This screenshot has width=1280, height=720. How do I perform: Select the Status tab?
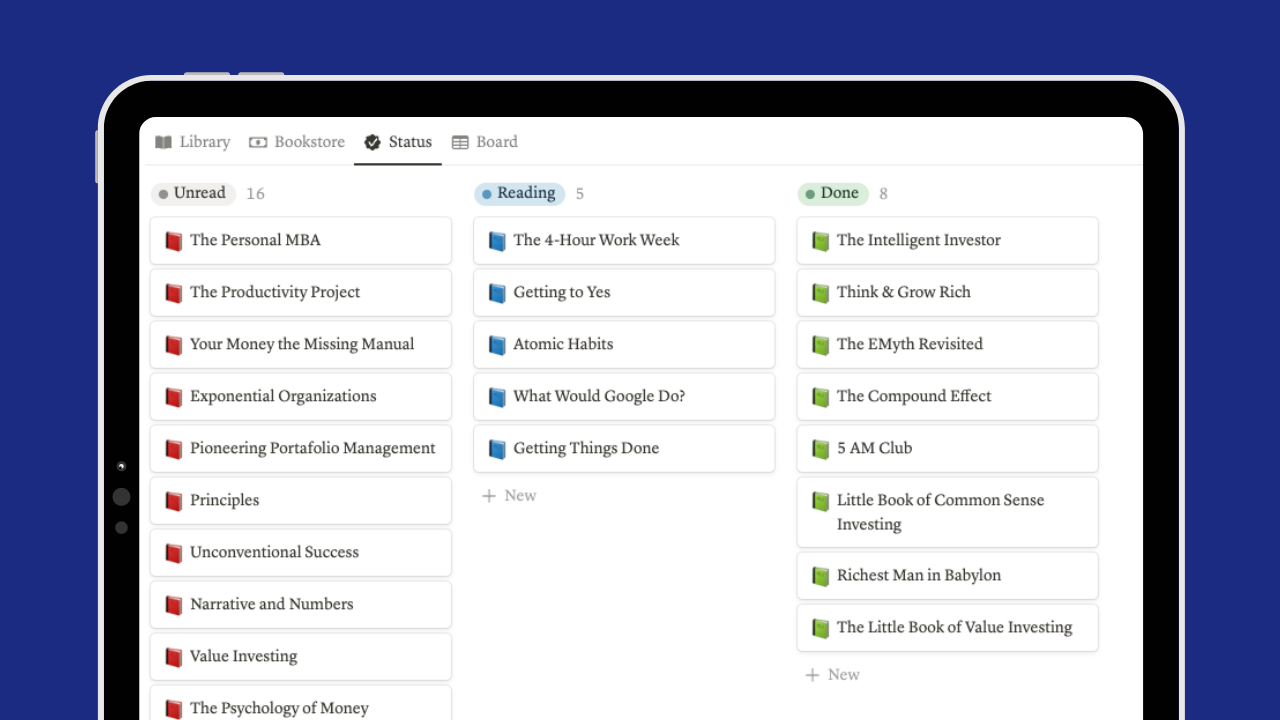398,142
